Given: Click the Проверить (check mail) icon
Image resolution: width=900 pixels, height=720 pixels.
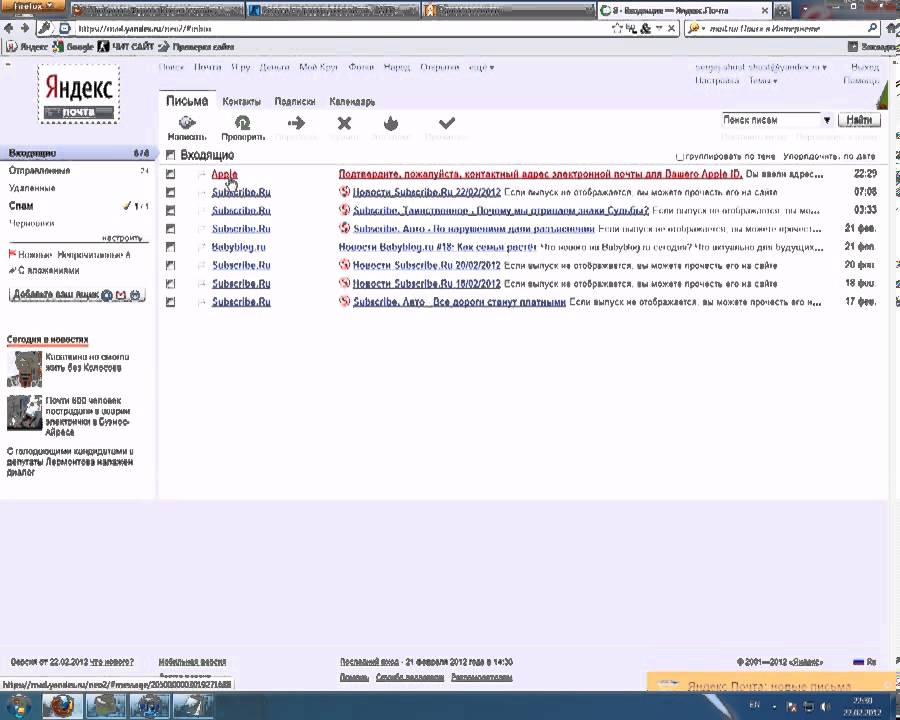Looking at the screenshot, I should tap(243, 122).
